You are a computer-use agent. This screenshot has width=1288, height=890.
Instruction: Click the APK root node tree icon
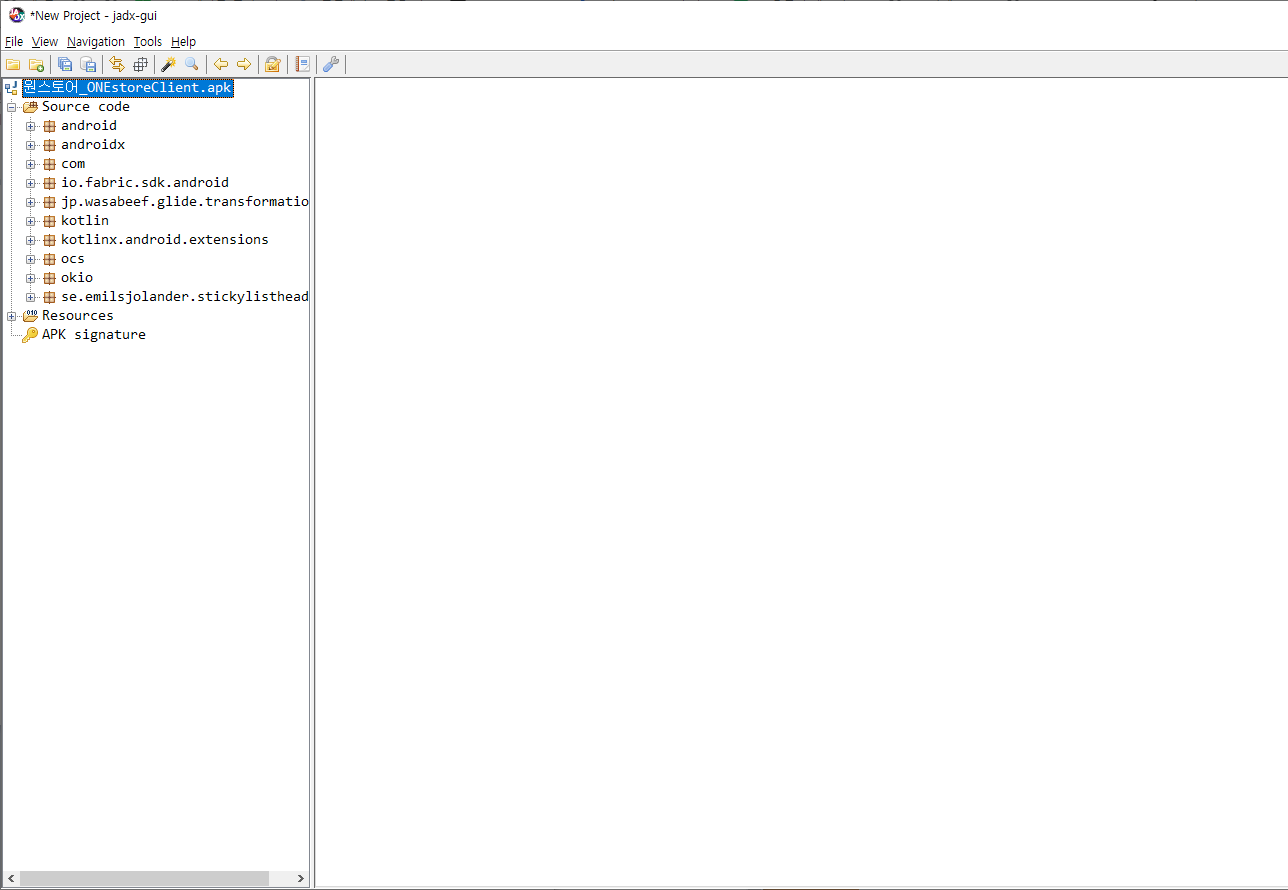(12, 88)
